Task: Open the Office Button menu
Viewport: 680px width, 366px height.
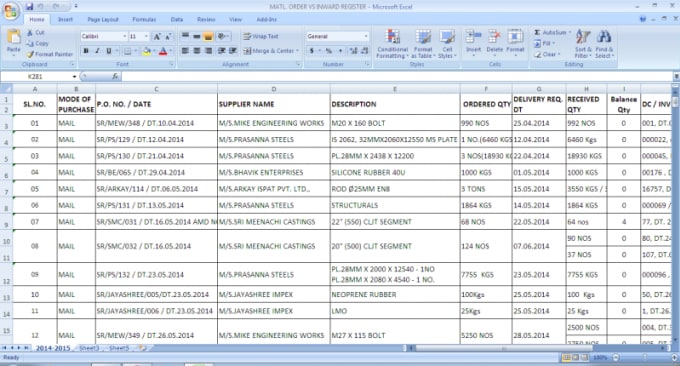Action: (10, 11)
